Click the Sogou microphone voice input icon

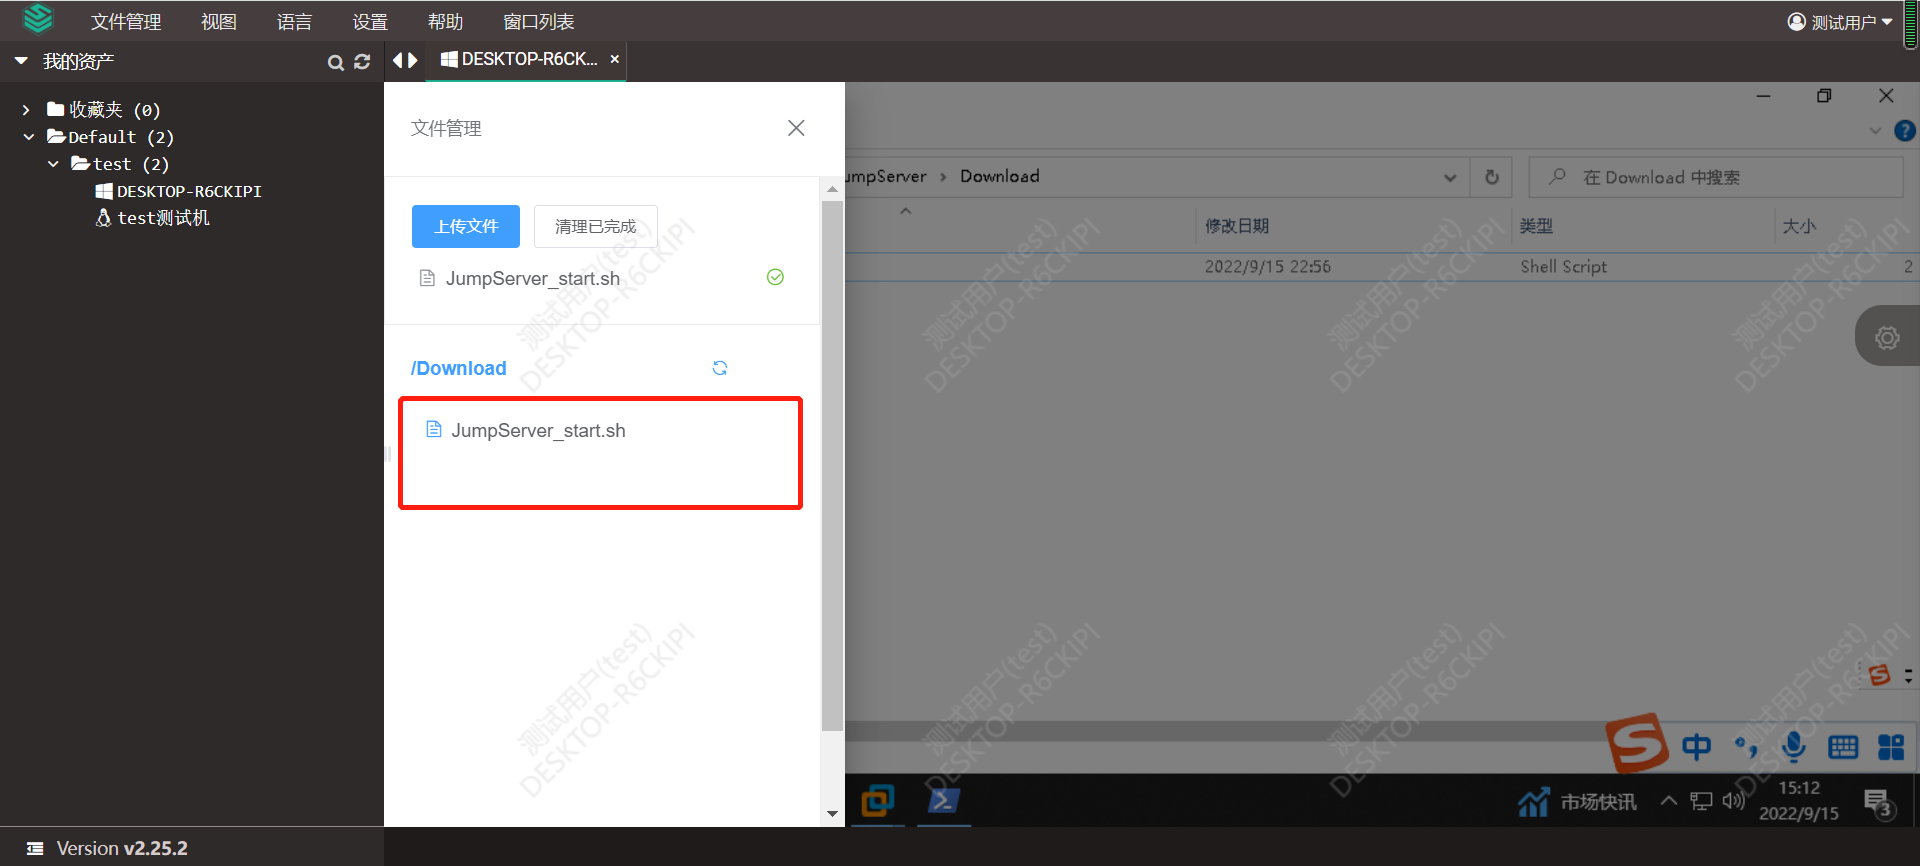[x=1794, y=747]
